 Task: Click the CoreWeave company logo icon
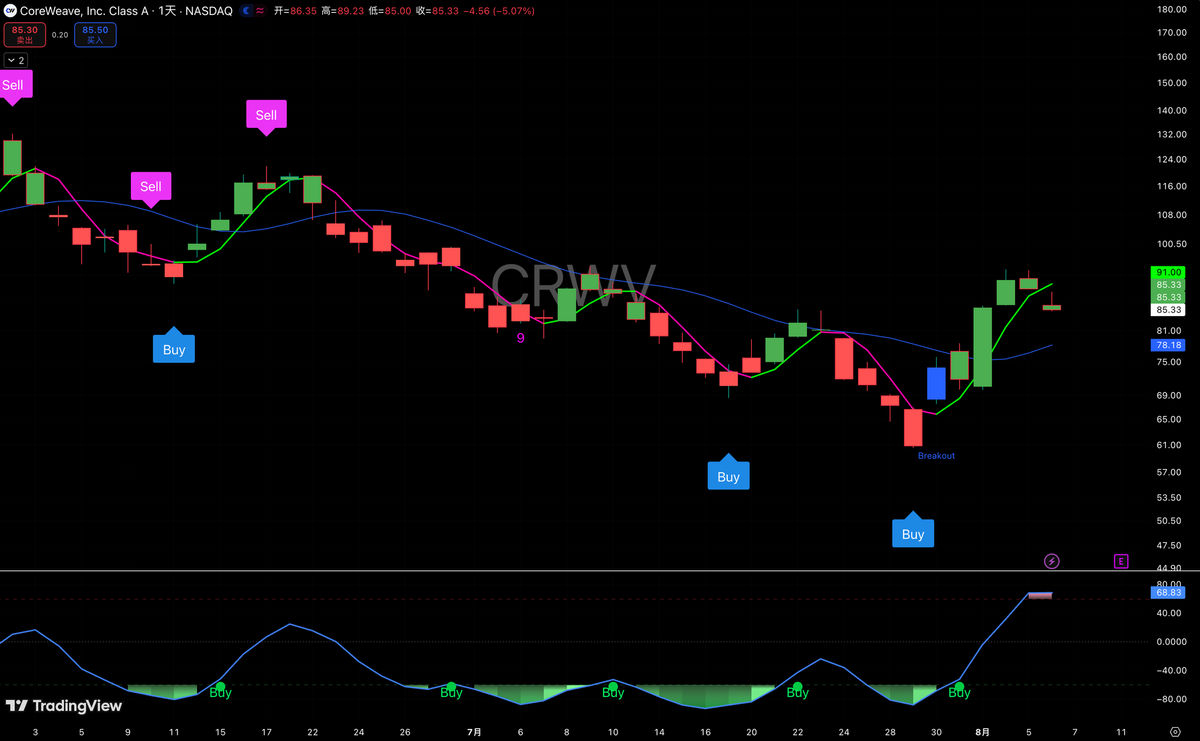point(10,11)
